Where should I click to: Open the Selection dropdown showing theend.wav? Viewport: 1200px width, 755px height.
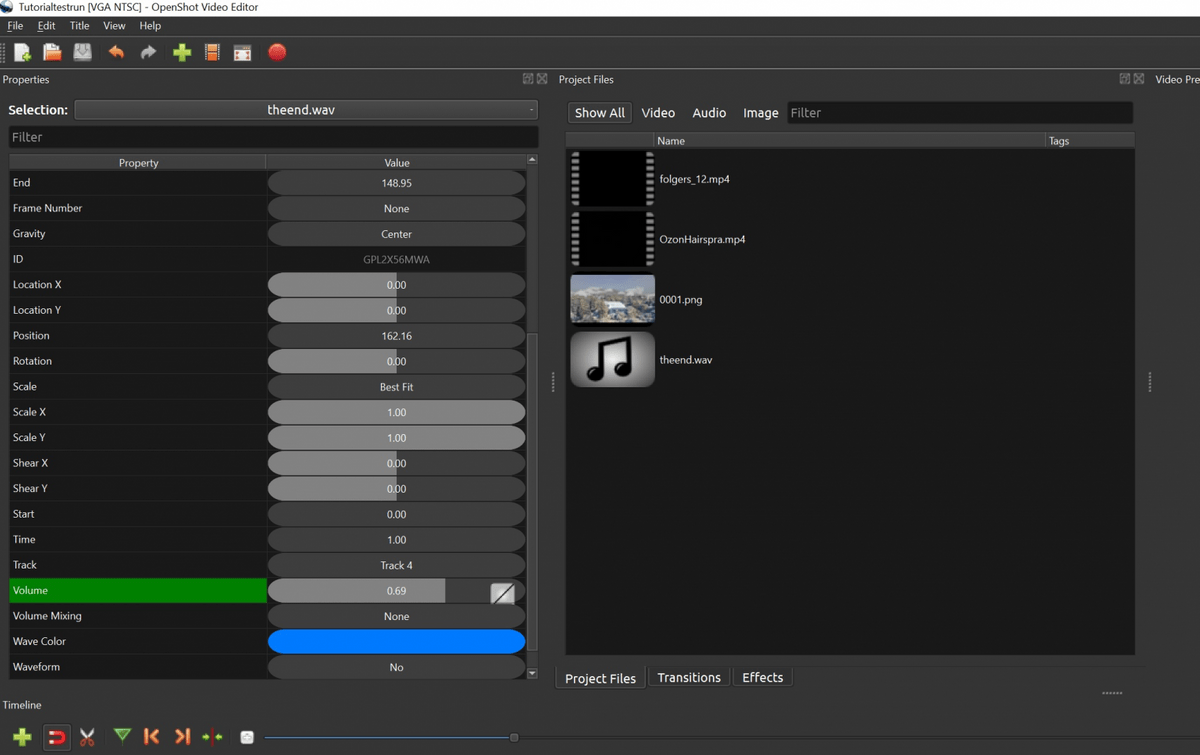pyautogui.click(x=306, y=110)
